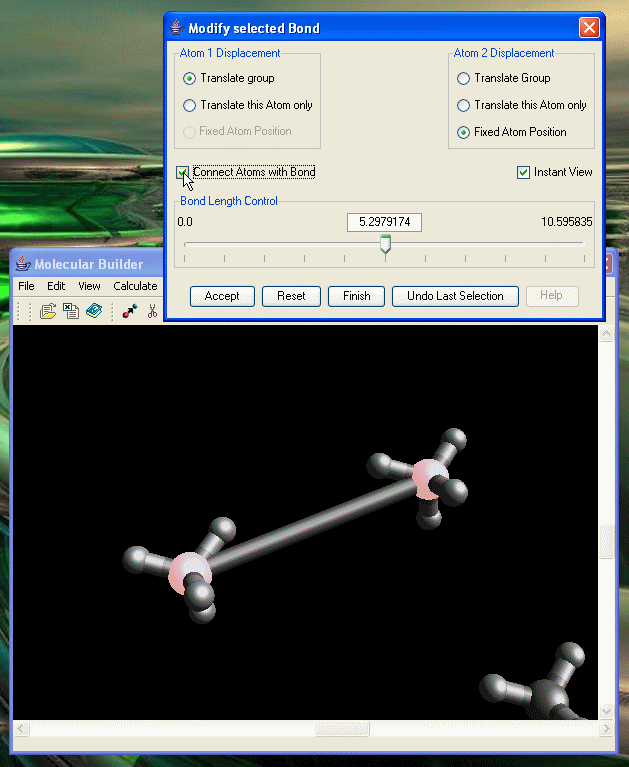Click the bond length slider thumb
Viewport: 629px width, 767px height.
point(385,244)
